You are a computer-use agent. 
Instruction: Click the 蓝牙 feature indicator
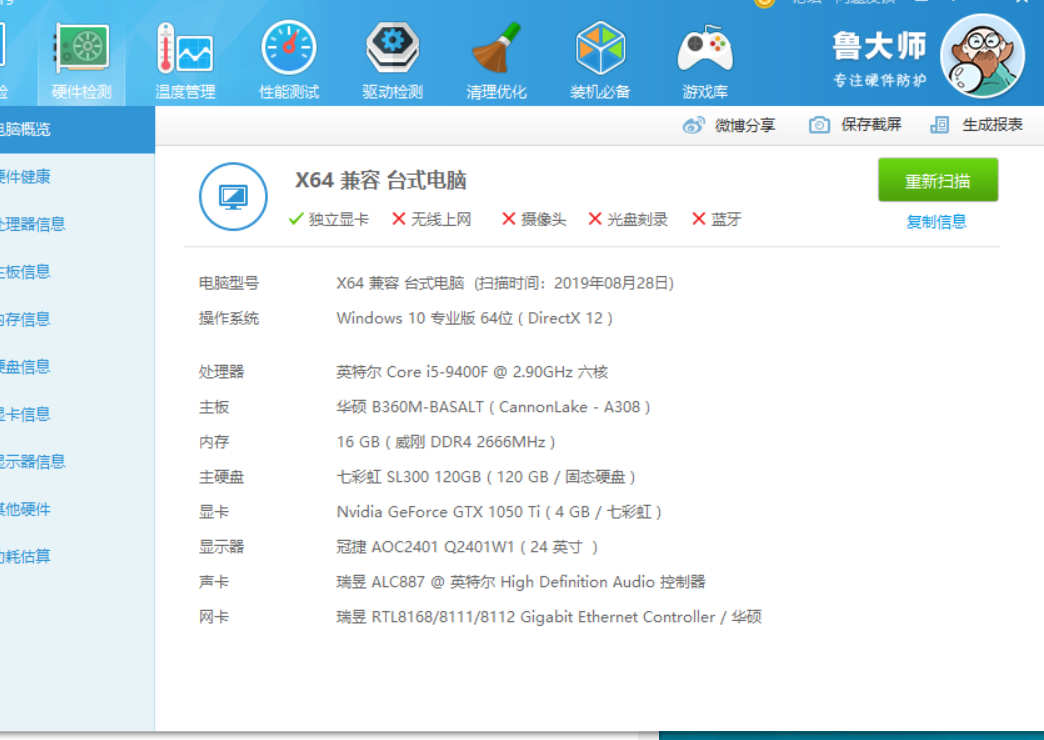click(716, 219)
